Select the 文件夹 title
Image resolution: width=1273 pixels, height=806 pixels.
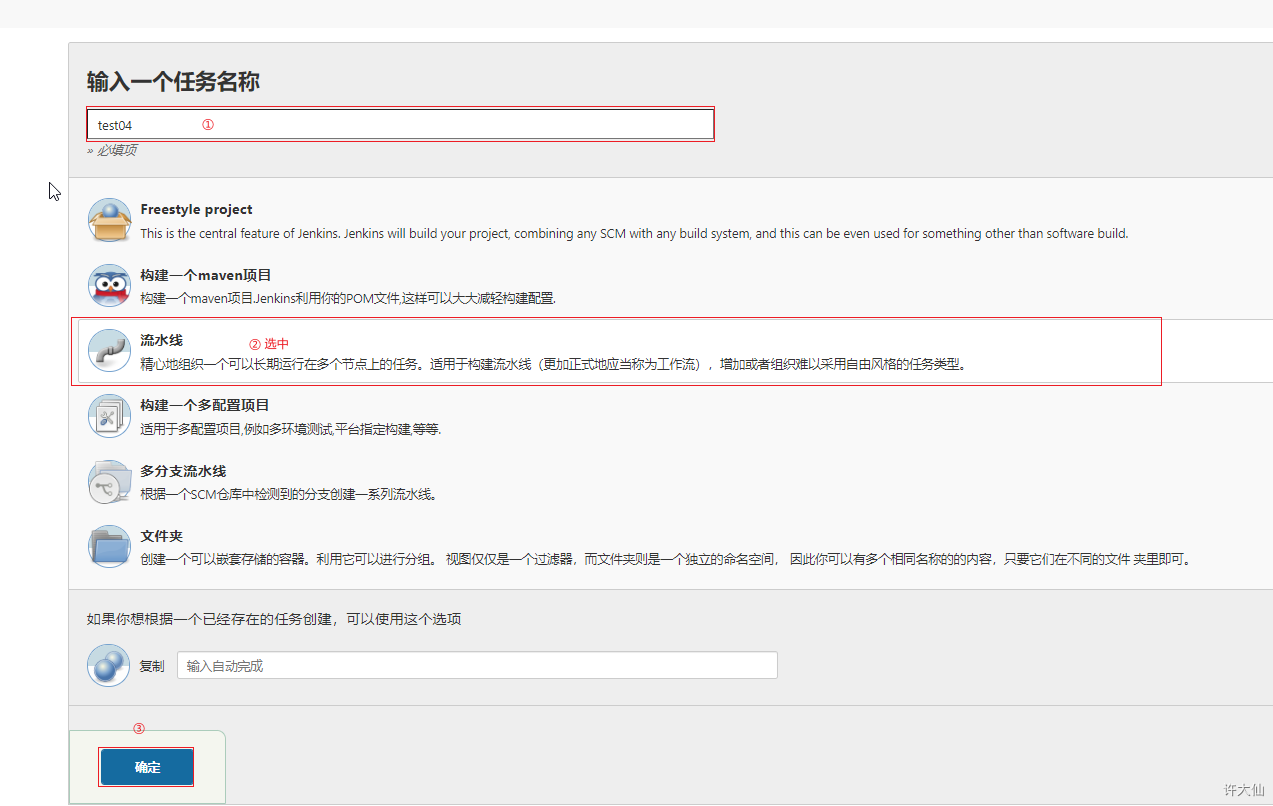[162, 536]
